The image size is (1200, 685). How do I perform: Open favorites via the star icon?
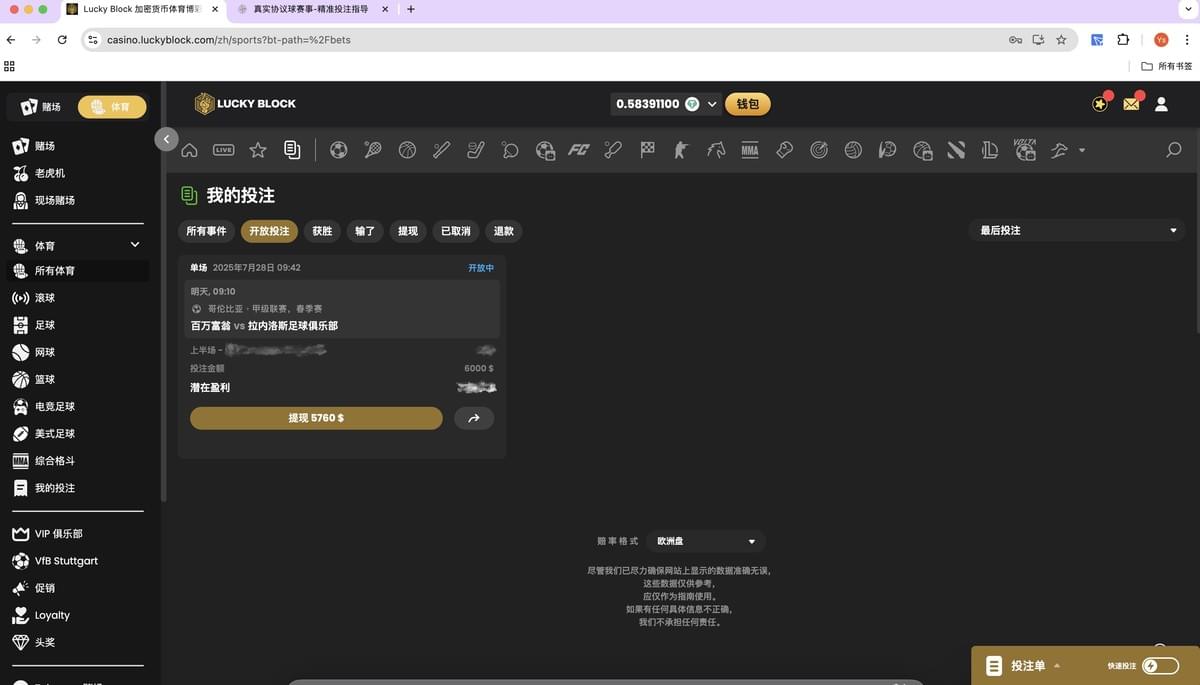point(258,150)
